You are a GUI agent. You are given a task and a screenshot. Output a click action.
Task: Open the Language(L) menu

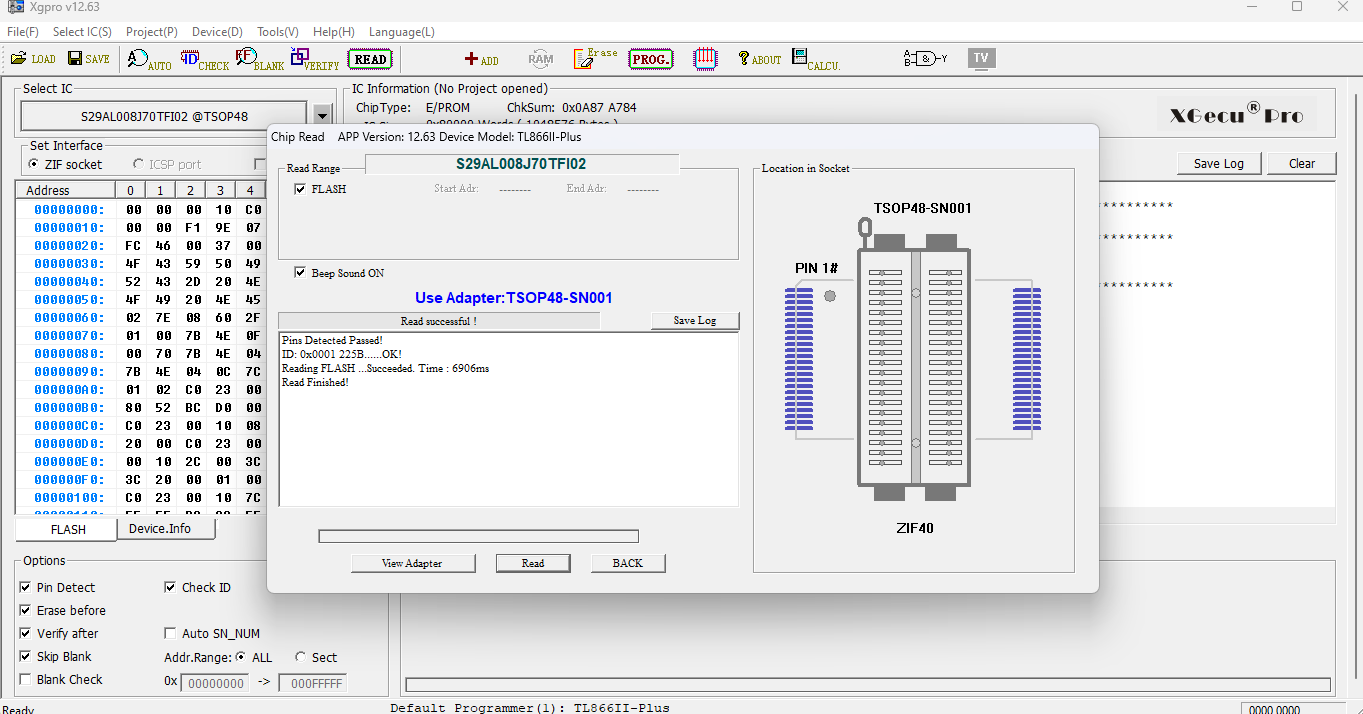401,32
